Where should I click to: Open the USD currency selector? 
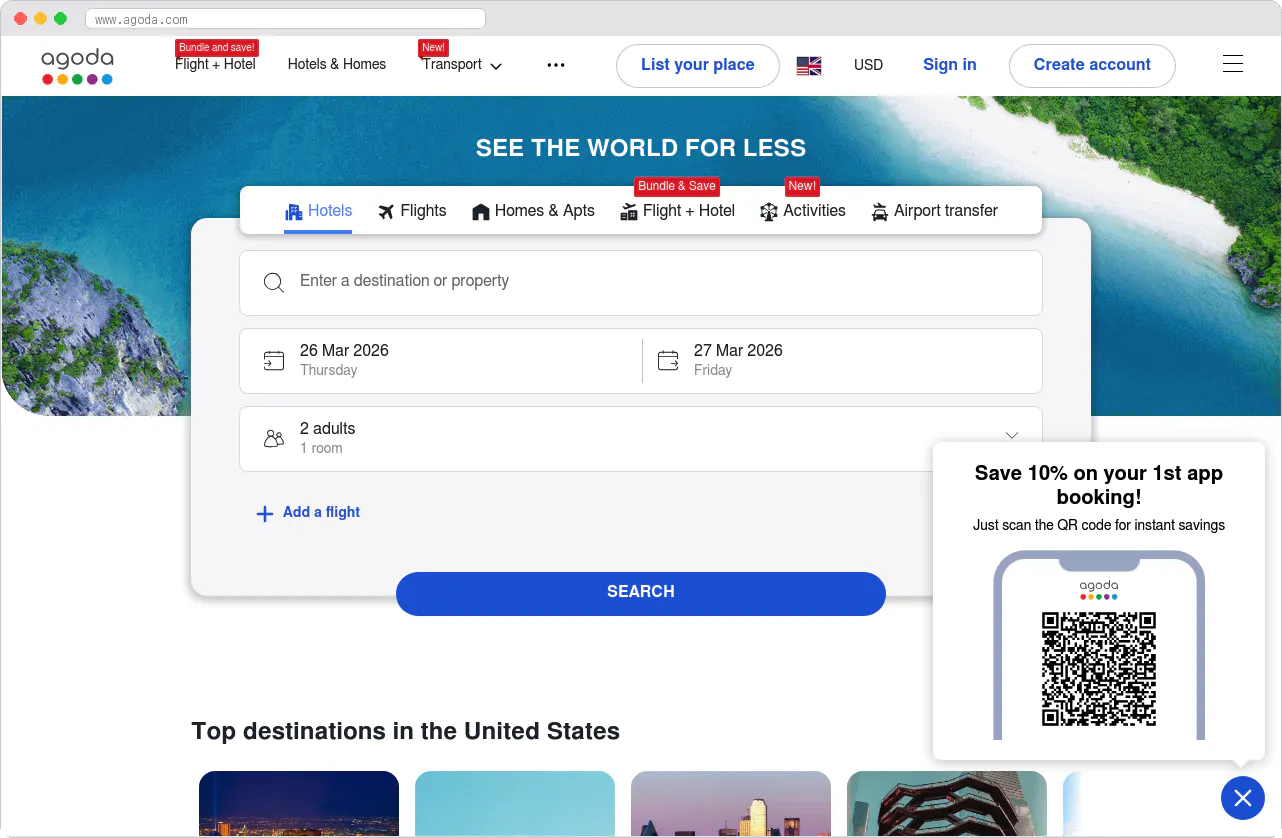click(x=868, y=65)
